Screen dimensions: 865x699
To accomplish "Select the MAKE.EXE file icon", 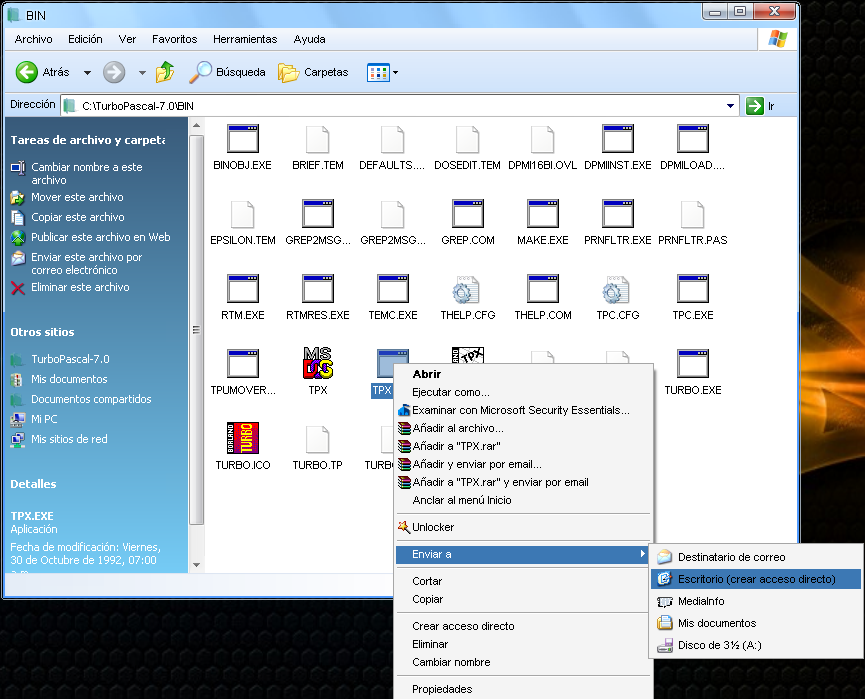I will coord(543,214).
